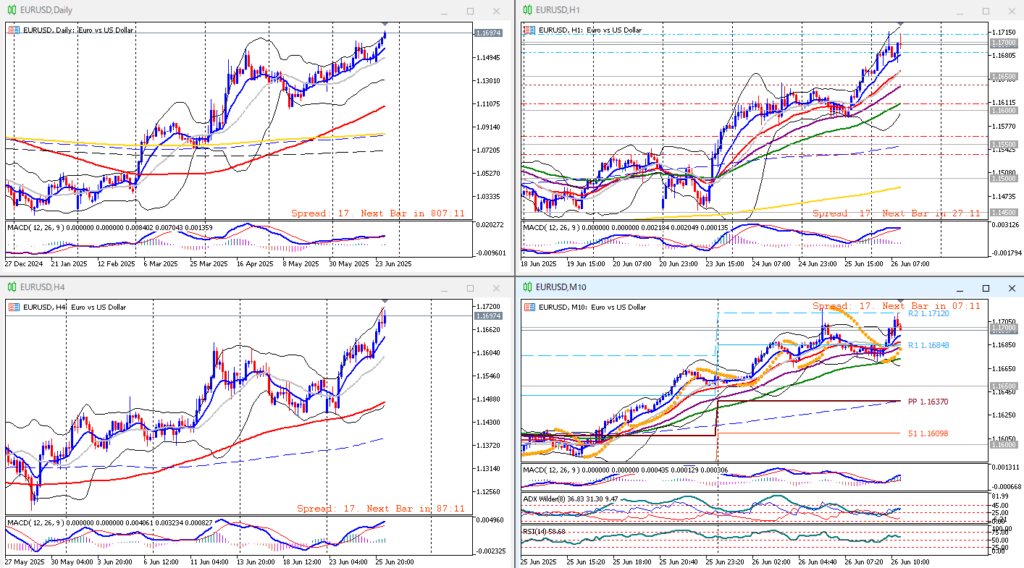The height and width of the screenshot is (568, 1024).
Task: Maximize the EURUSD,H4 chart window
Action: (x=470, y=288)
